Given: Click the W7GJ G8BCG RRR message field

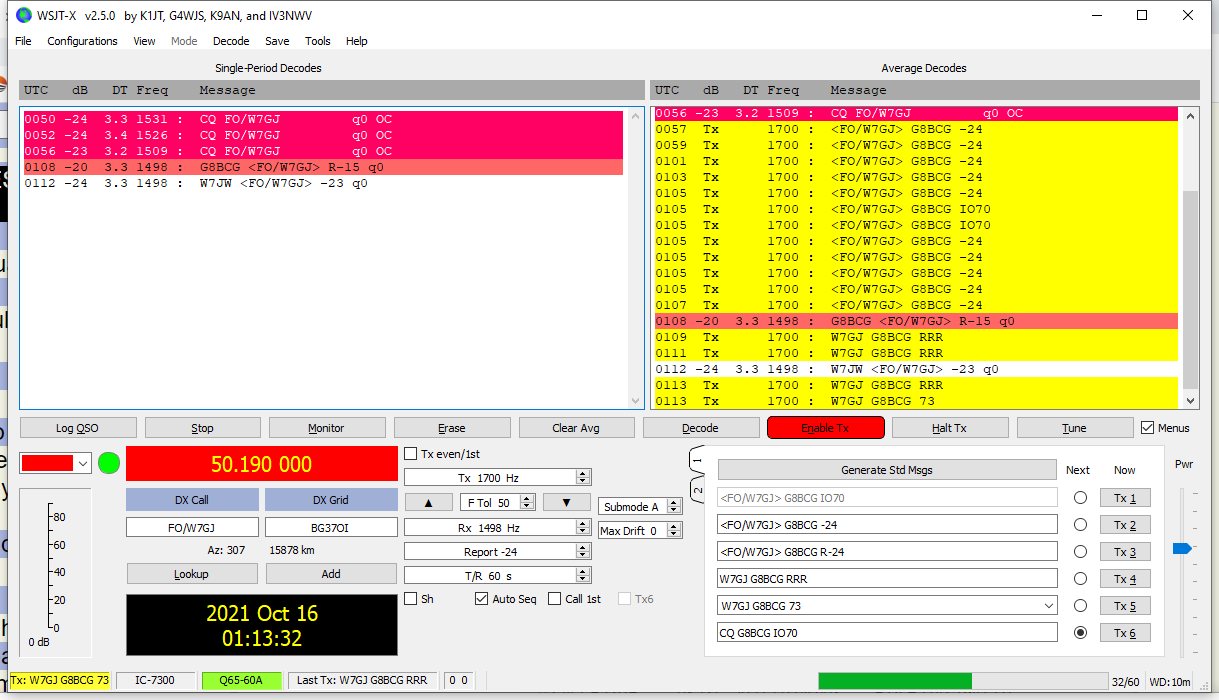Looking at the screenshot, I should click(x=887, y=579).
